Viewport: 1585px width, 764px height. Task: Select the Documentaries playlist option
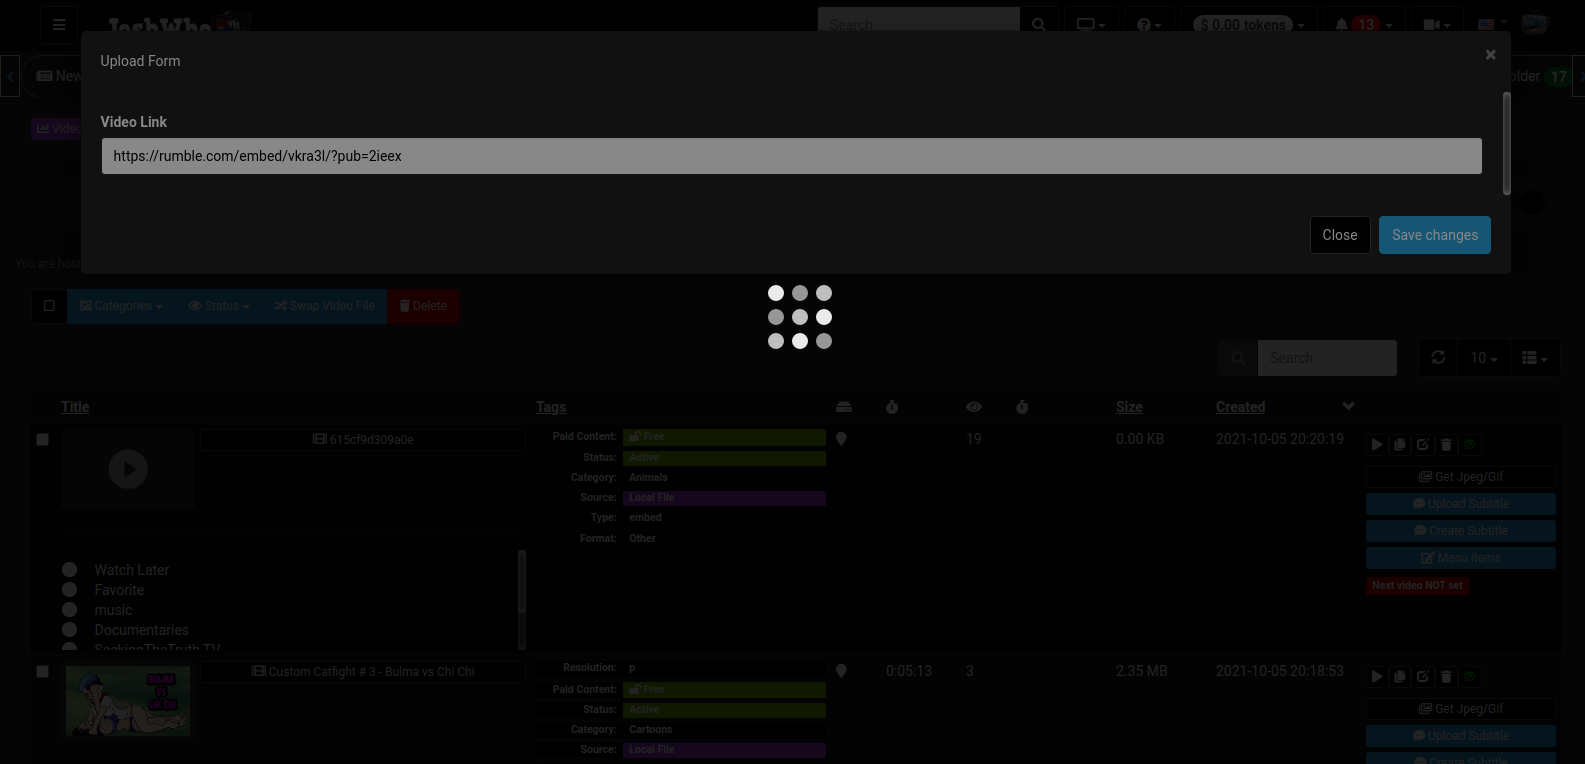coord(70,629)
